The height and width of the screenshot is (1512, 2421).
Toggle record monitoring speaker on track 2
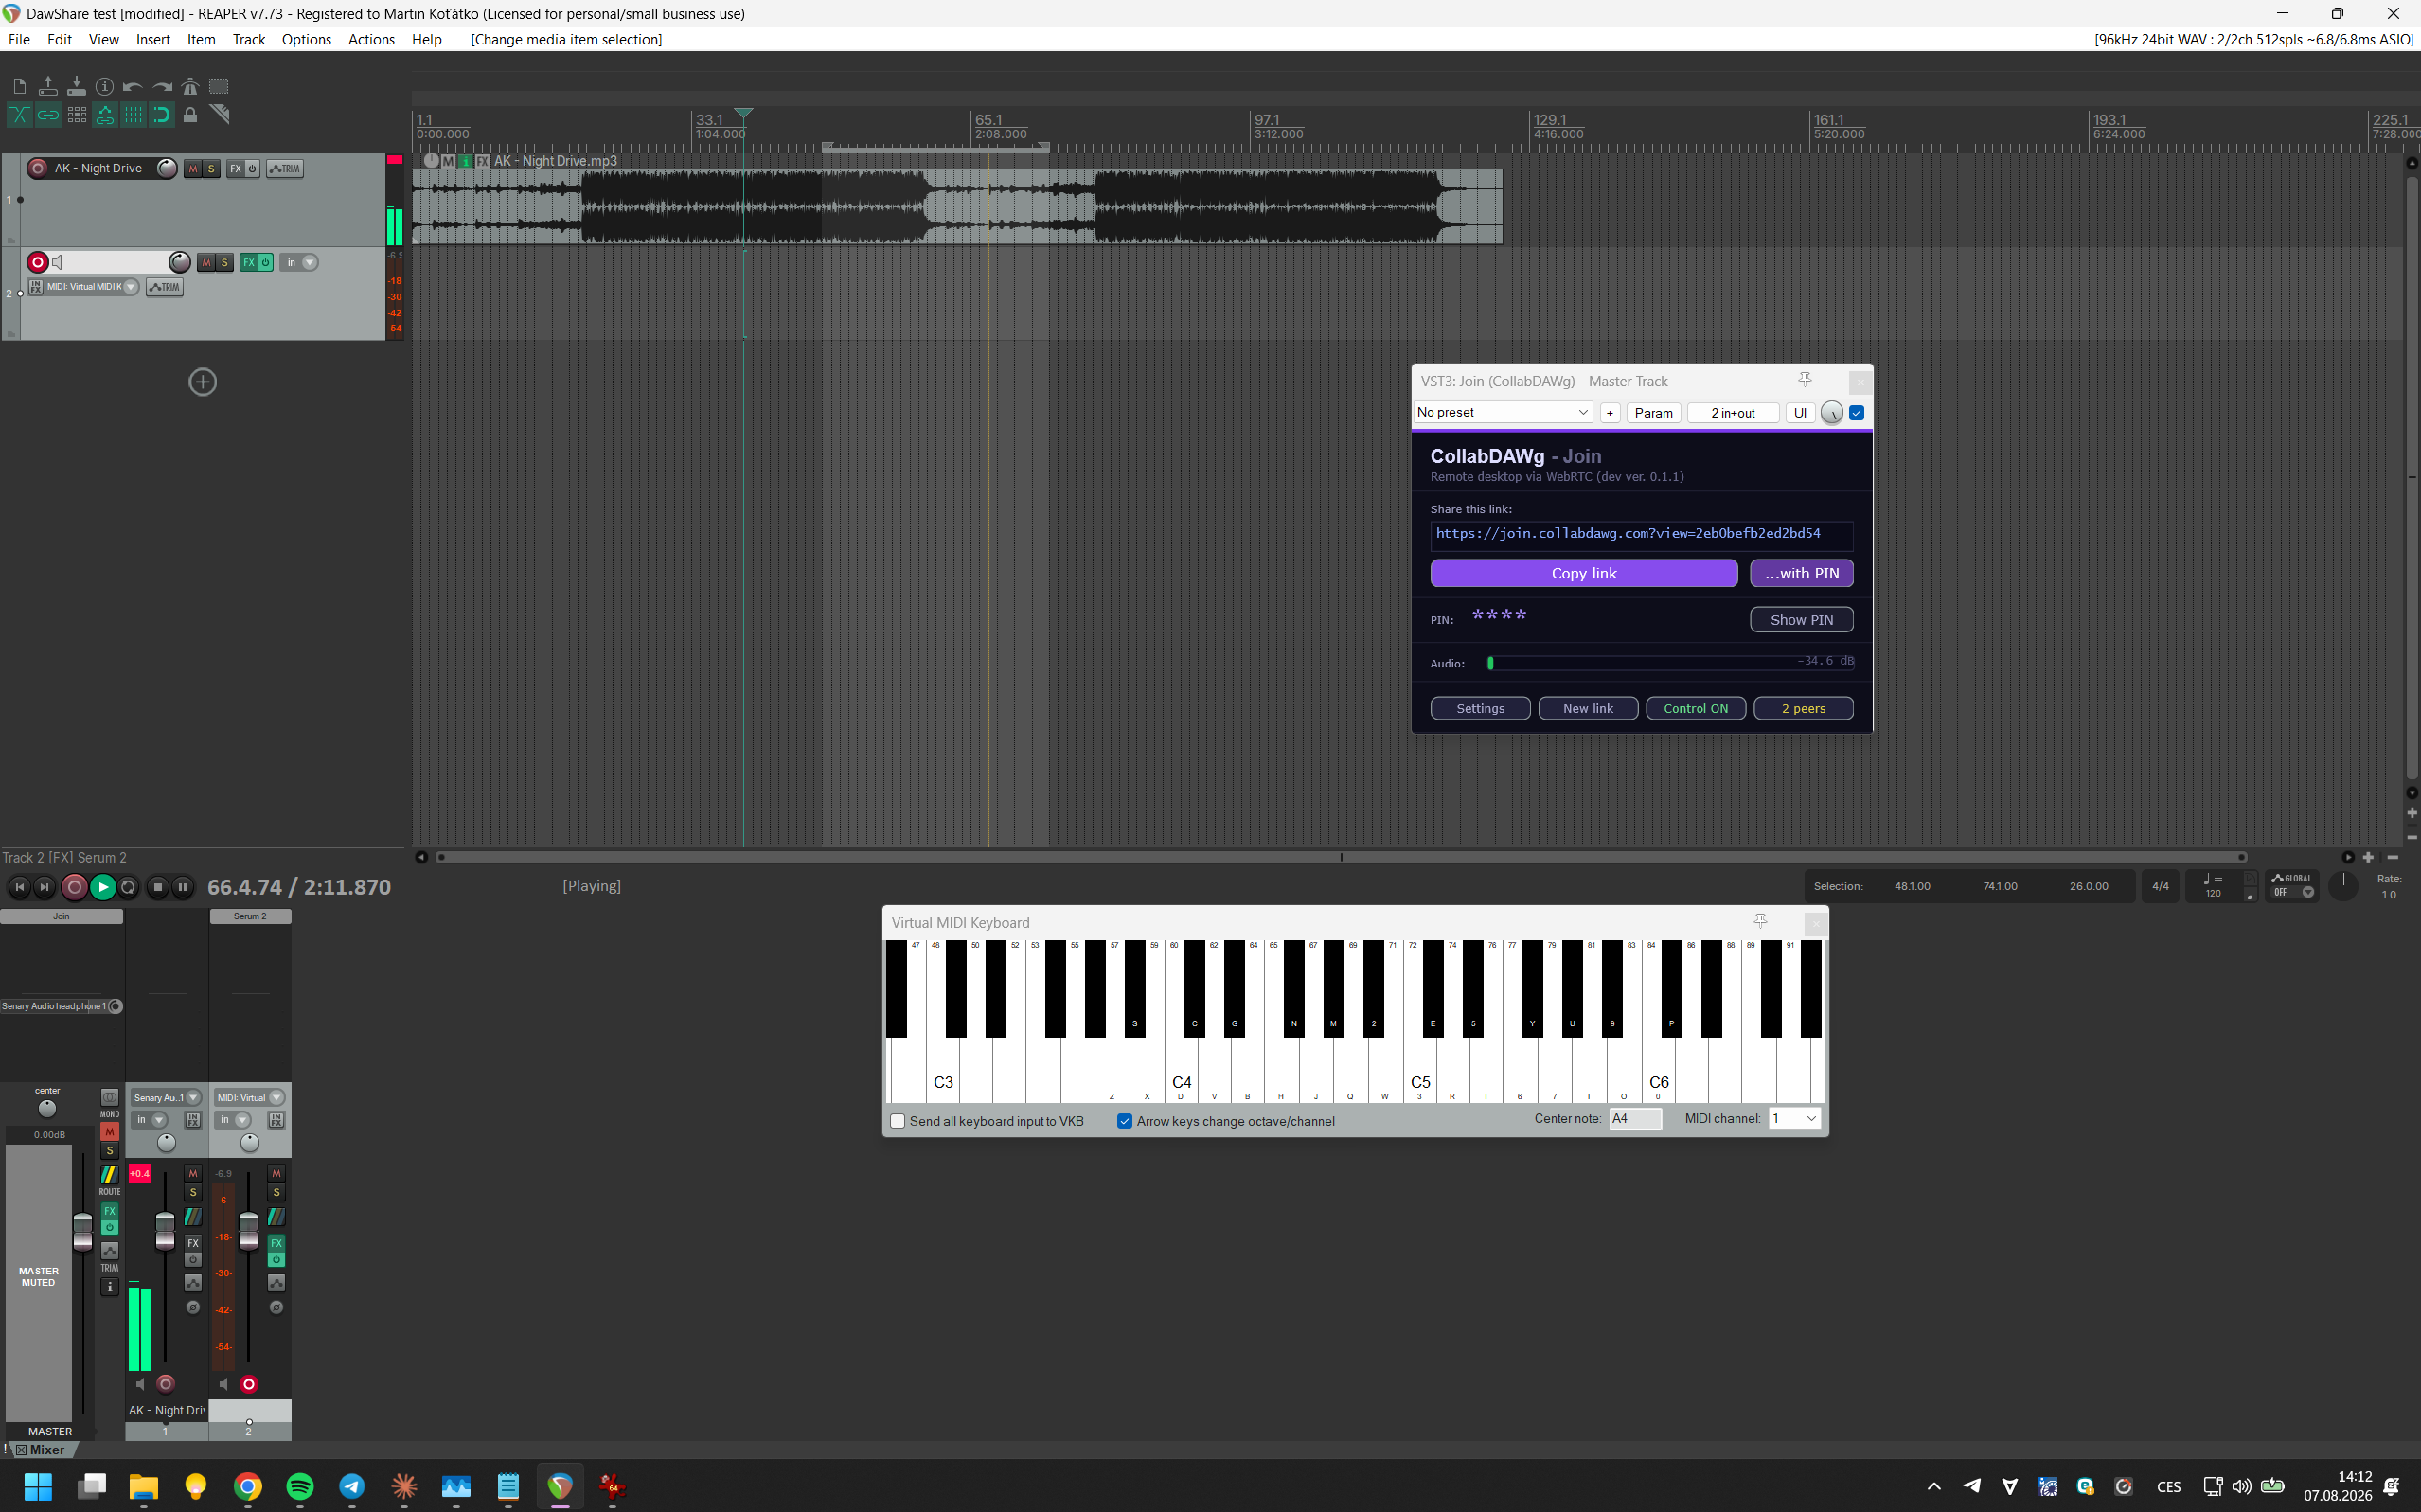click(58, 262)
